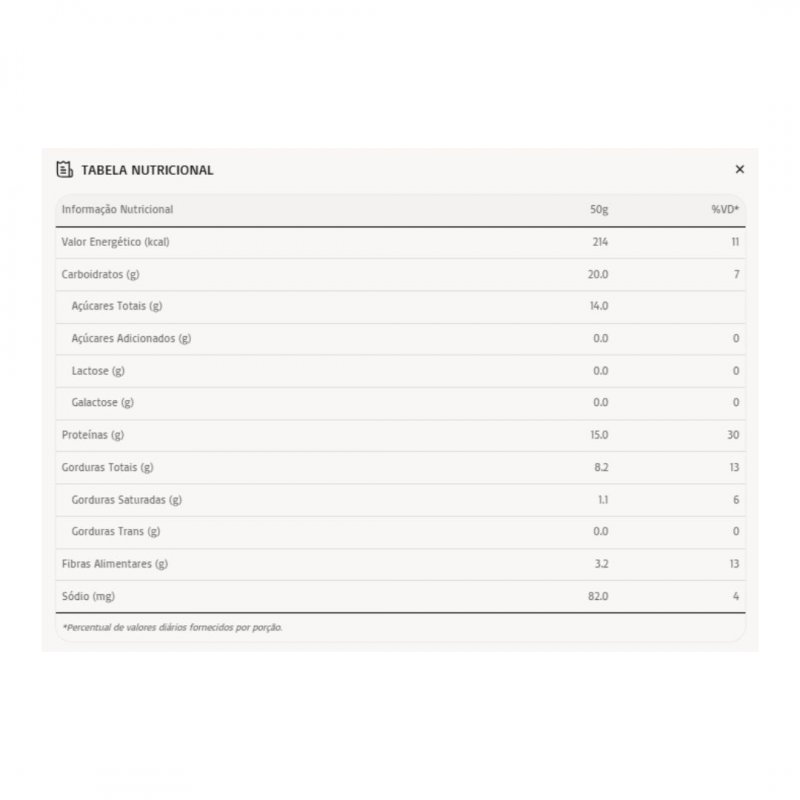
Task: Click the Gorduras Totais (g) row label
Action: [108, 467]
